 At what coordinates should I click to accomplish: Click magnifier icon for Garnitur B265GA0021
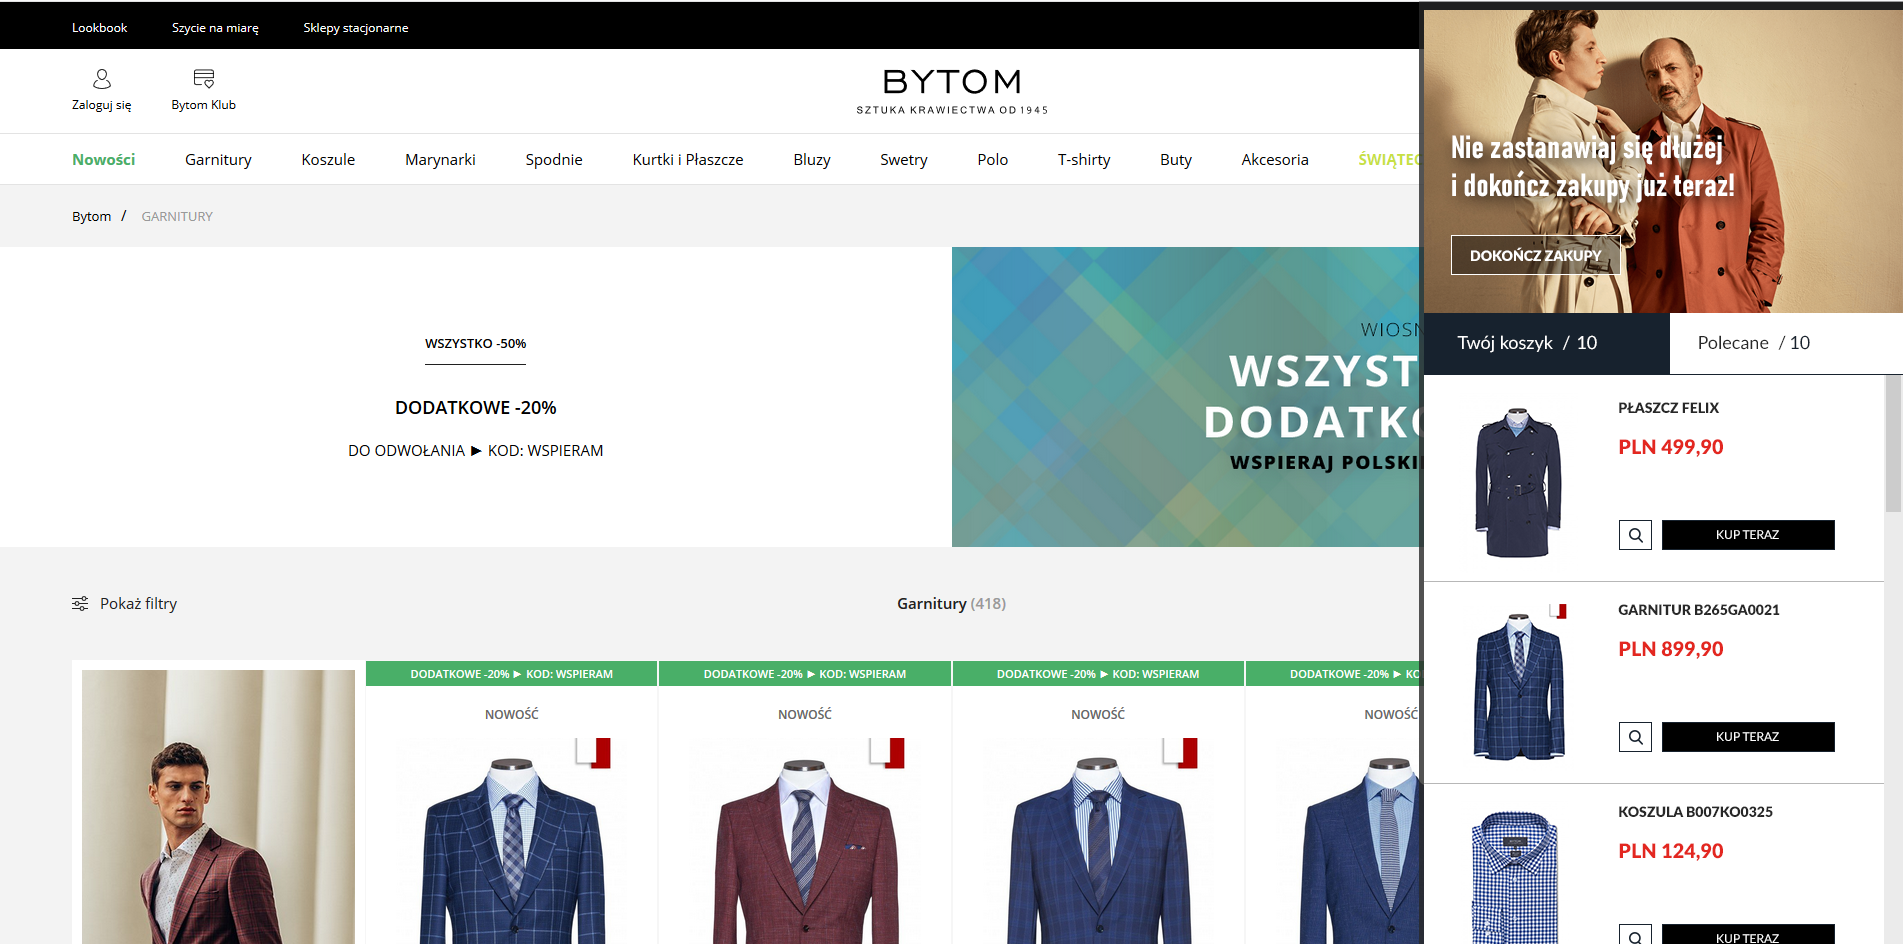pos(1635,737)
